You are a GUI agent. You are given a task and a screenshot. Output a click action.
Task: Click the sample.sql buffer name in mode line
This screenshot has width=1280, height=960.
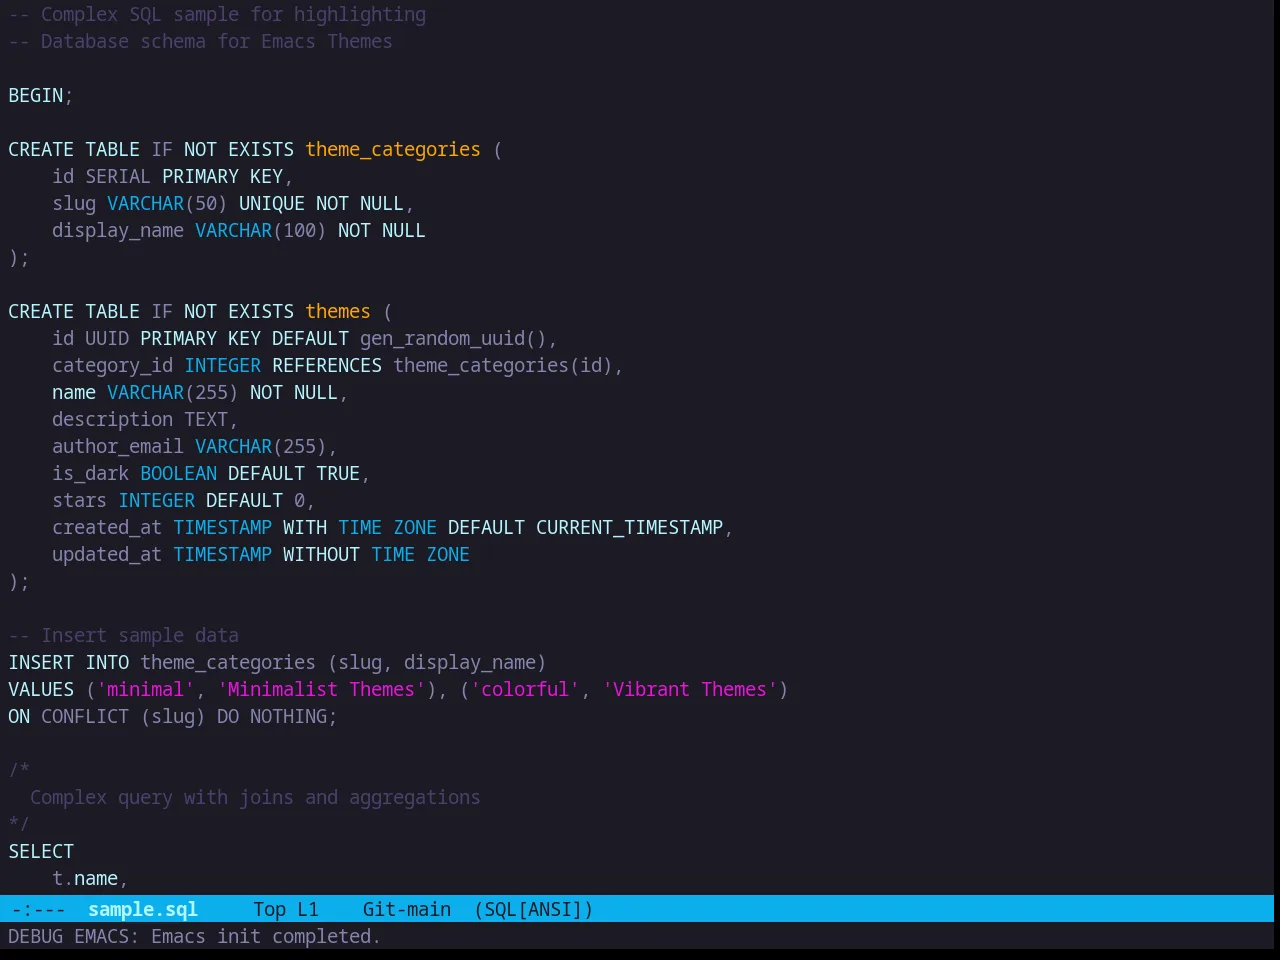click(142, 909)
